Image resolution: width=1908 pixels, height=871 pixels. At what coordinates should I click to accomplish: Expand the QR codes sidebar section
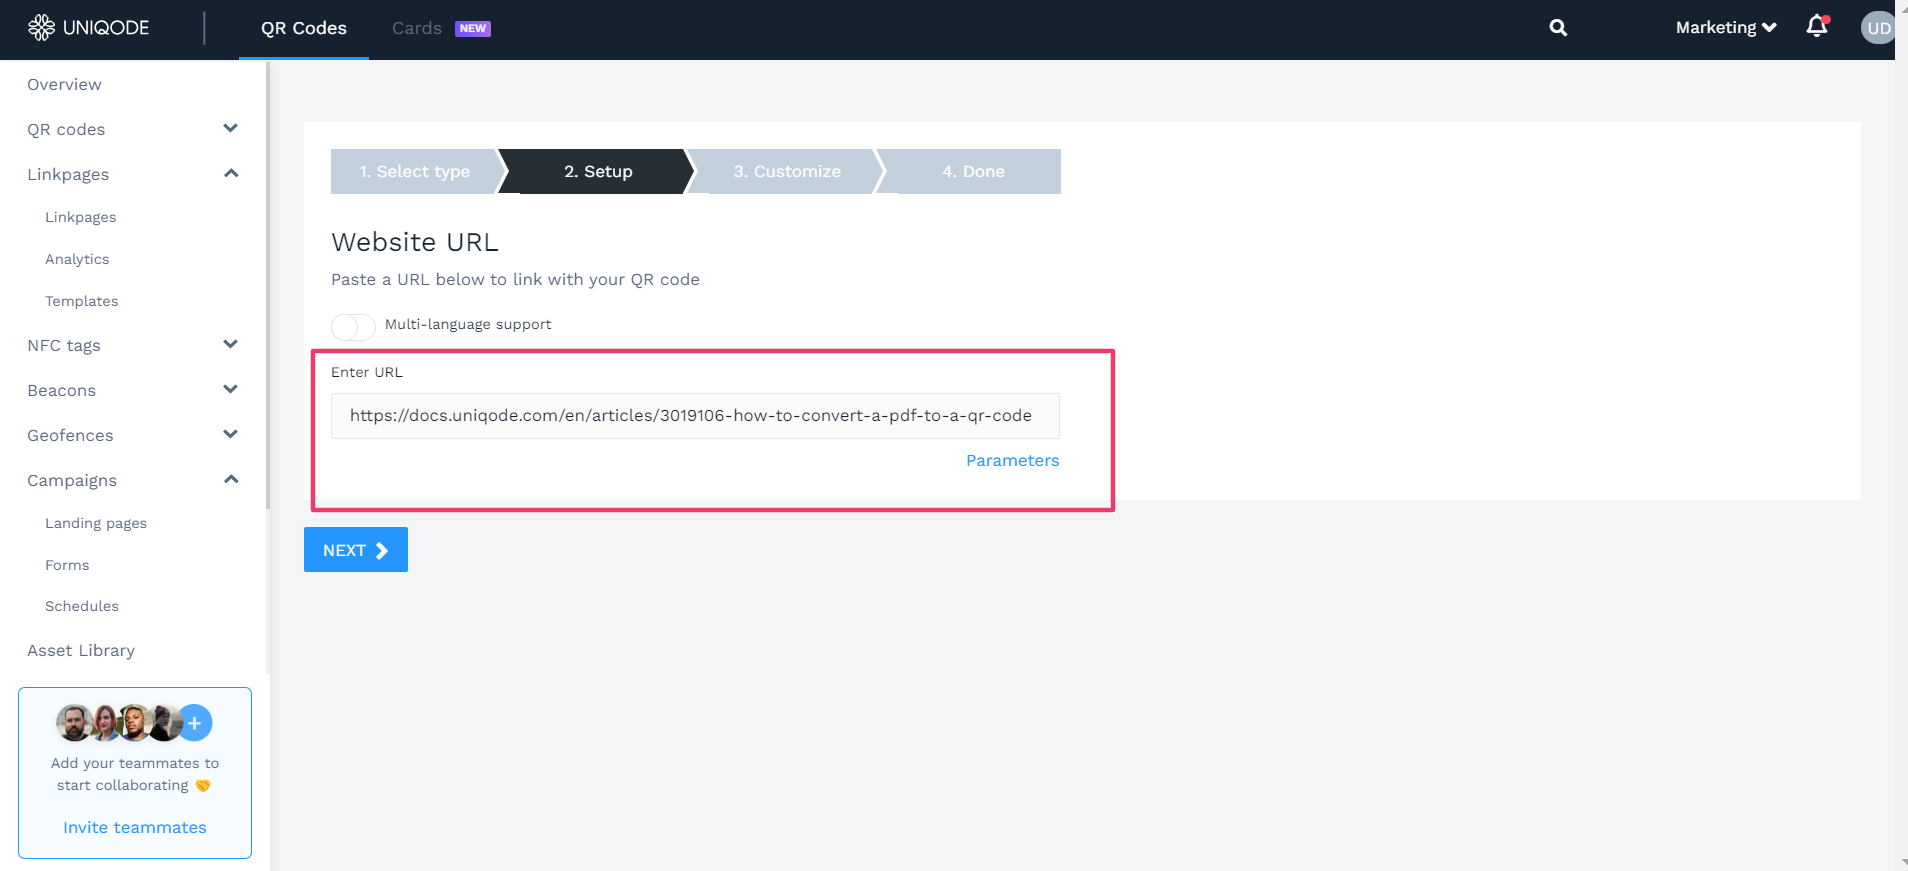230,128
